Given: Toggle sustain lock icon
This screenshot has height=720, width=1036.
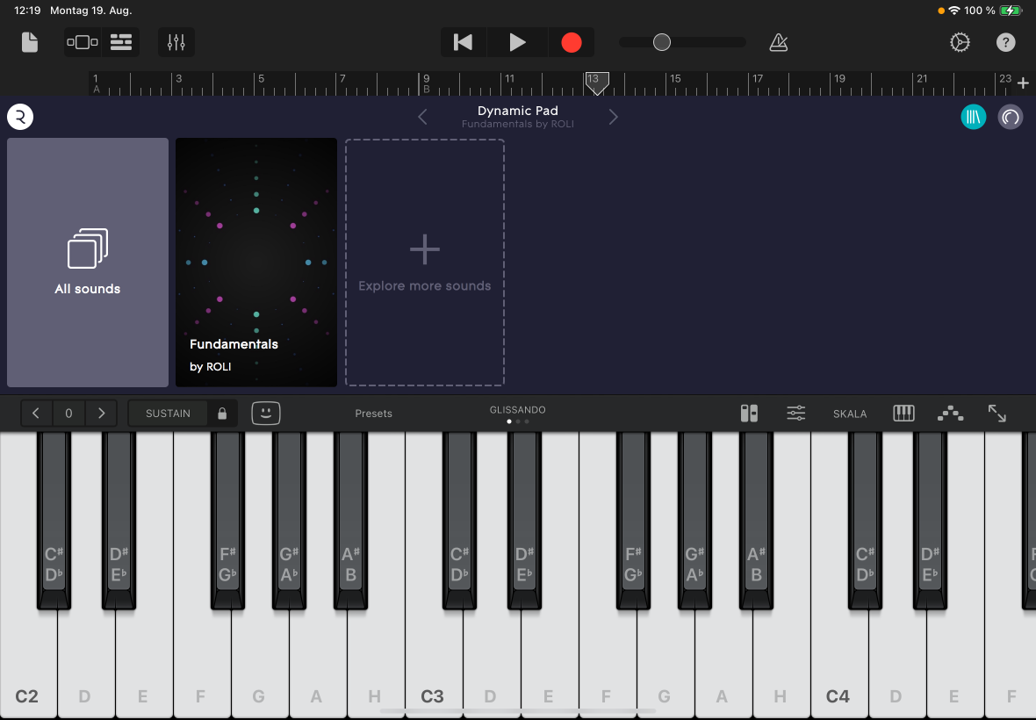Looking at the screenshot, I should click(x=222, y=413).
